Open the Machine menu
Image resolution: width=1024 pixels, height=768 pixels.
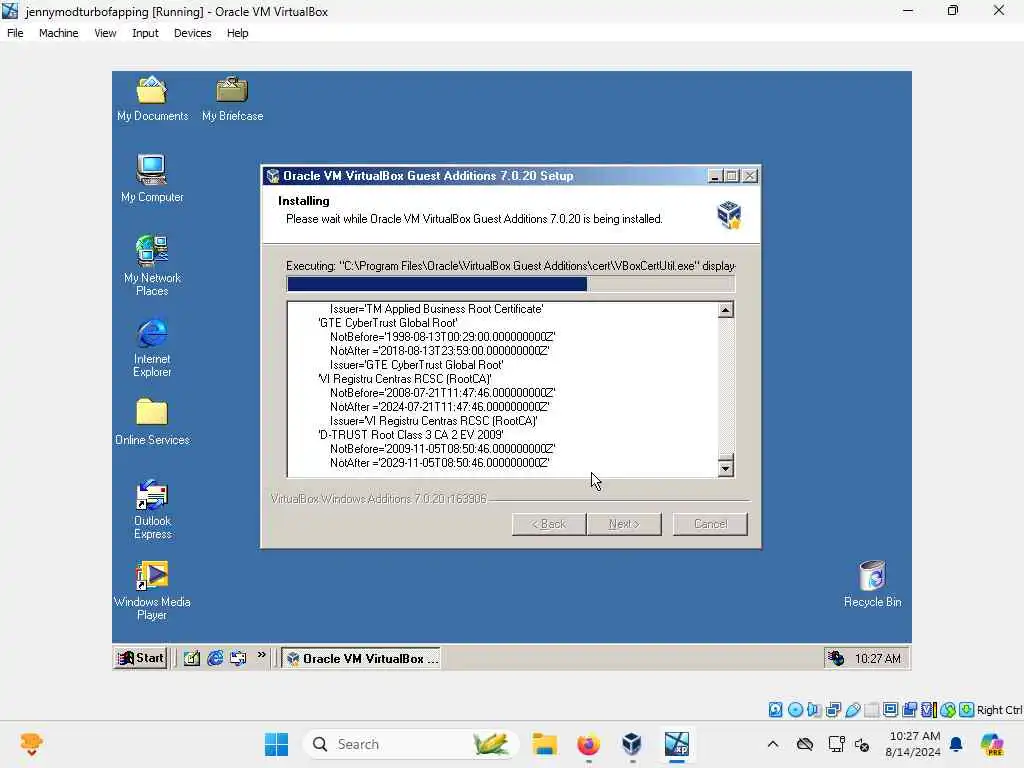pyautogui.click(x=59, y=33)
